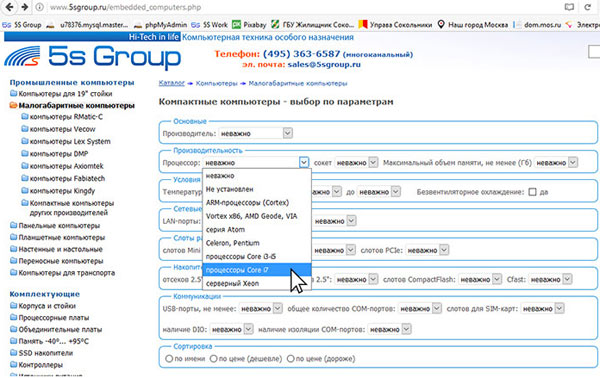Open Панельные компьютеры category

coord(55,226)
